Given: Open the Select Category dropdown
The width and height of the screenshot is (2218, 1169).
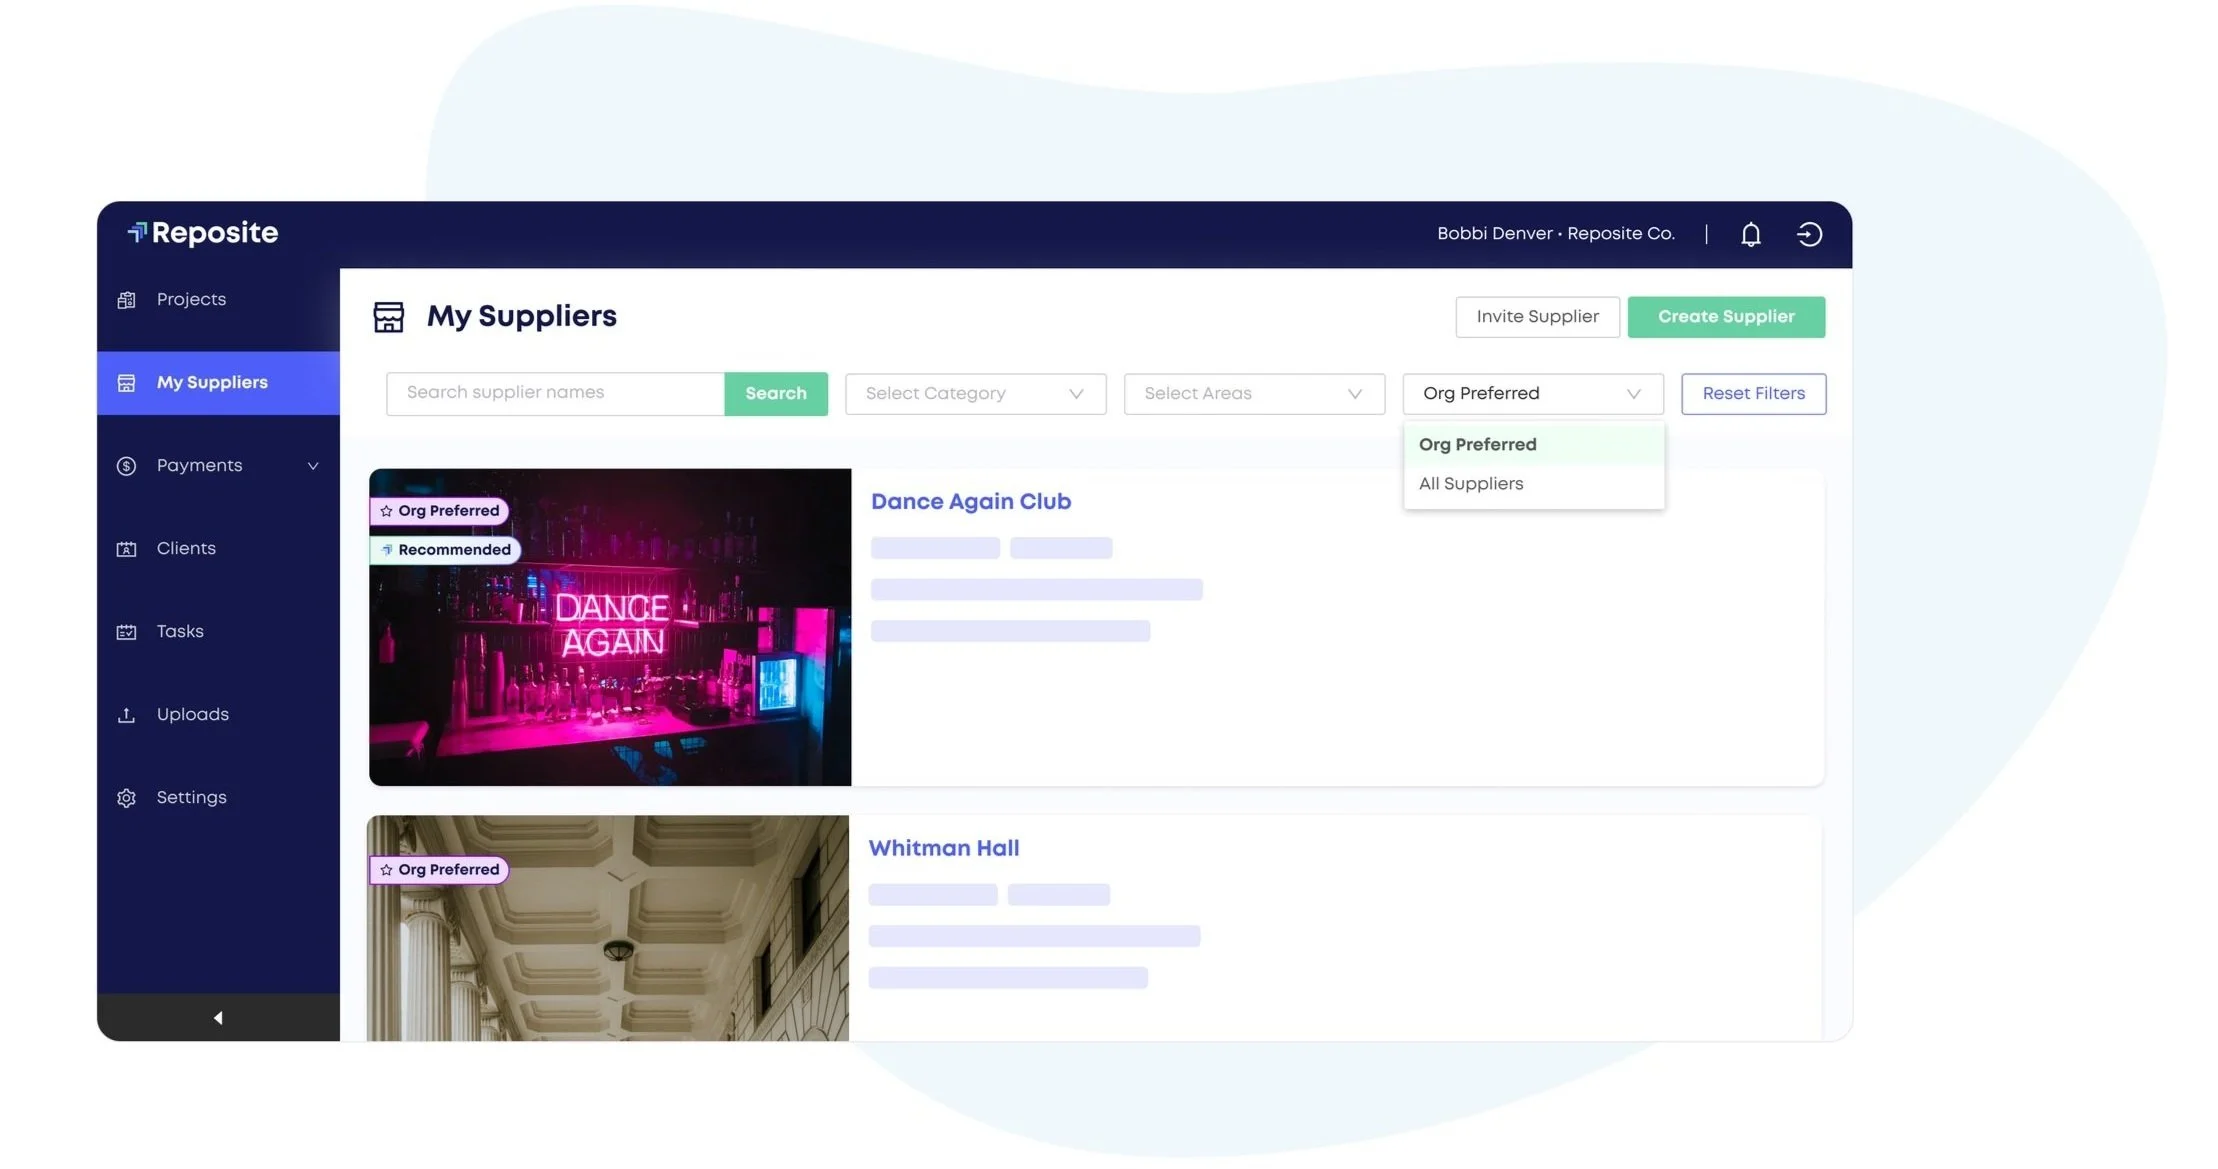Looking at the screenshot, I should pyautogui.click(x=975, y=394).
